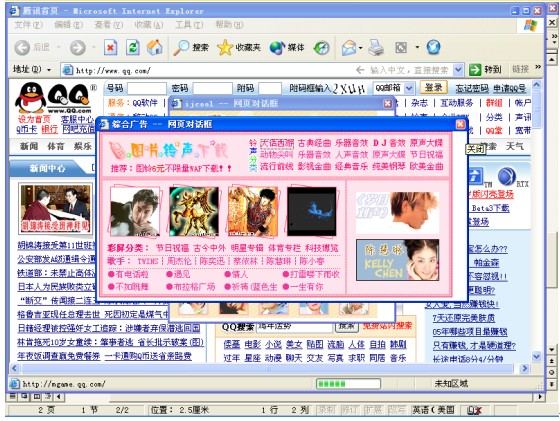The image size is (560, 421).
Task: Click the green 转到 go arrow
Action: pos(475,70)
